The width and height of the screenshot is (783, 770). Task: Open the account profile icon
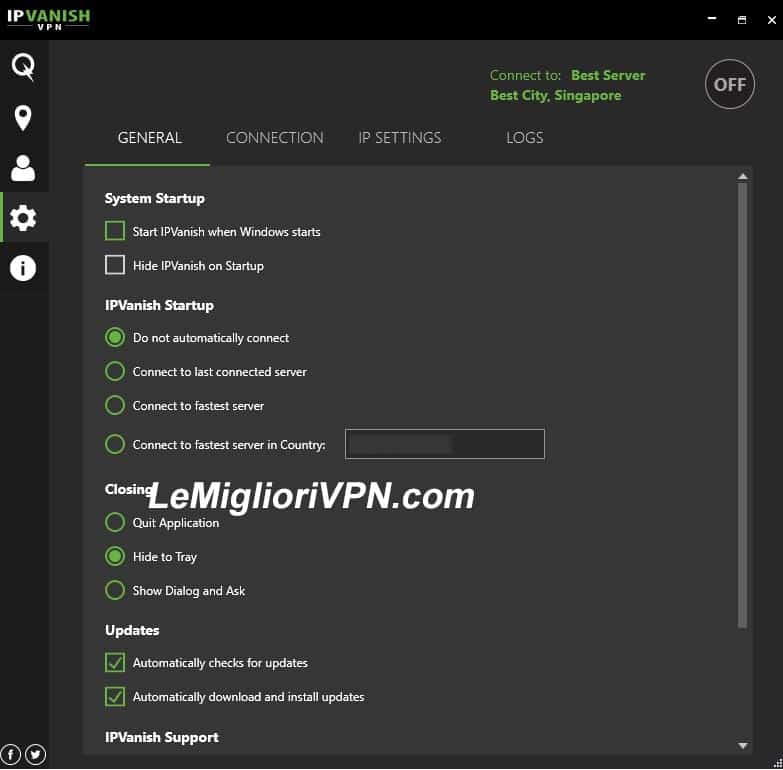[x=23, y=168]
